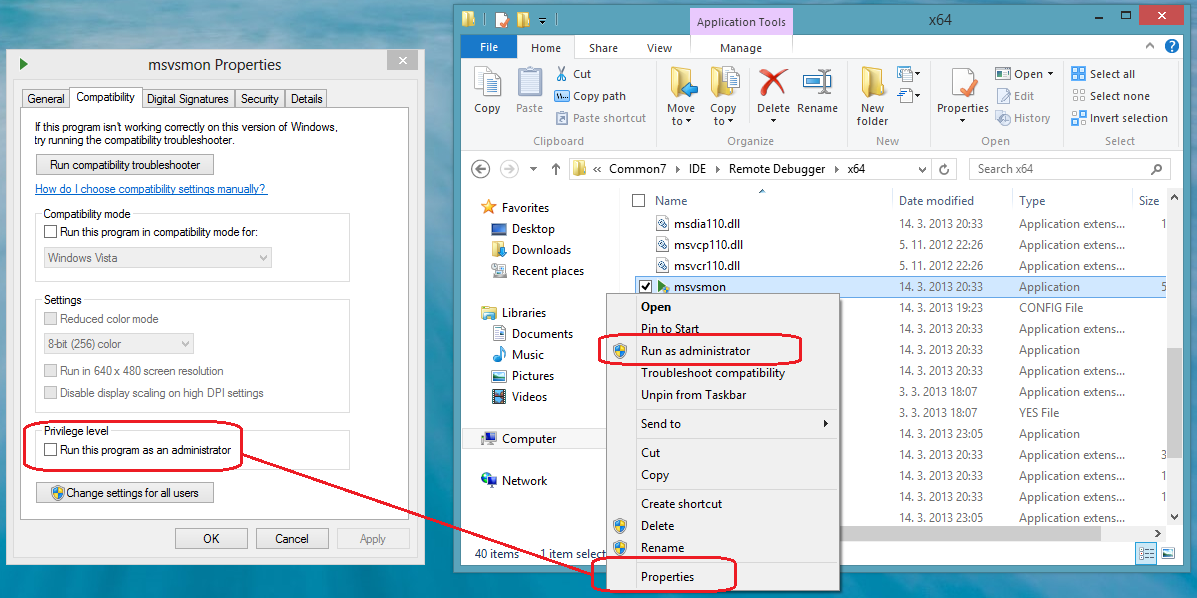The width and height of the screenshot is (1197, 598).
Task: Switch to details view in status bar
Action: [x=1146, y=553]
